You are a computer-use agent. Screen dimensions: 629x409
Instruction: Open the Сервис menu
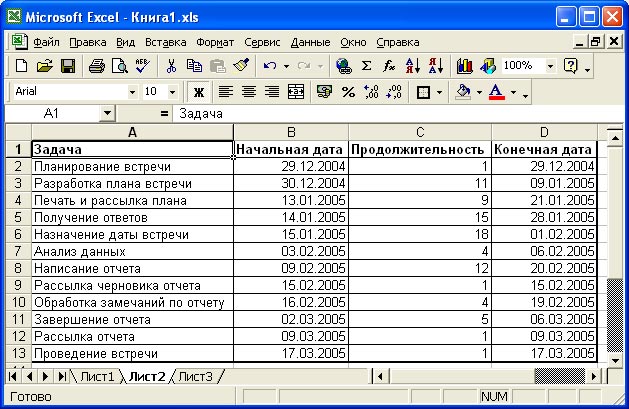(262, 42)
